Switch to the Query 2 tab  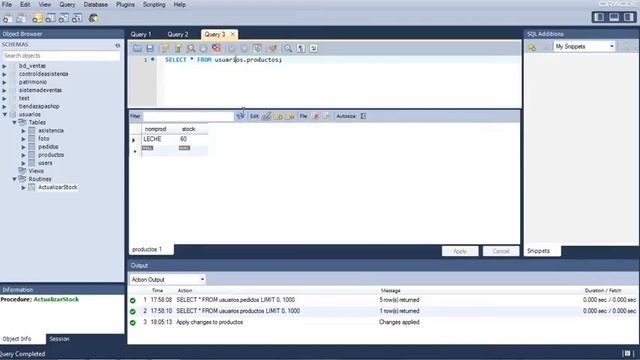tap(178, 35)
